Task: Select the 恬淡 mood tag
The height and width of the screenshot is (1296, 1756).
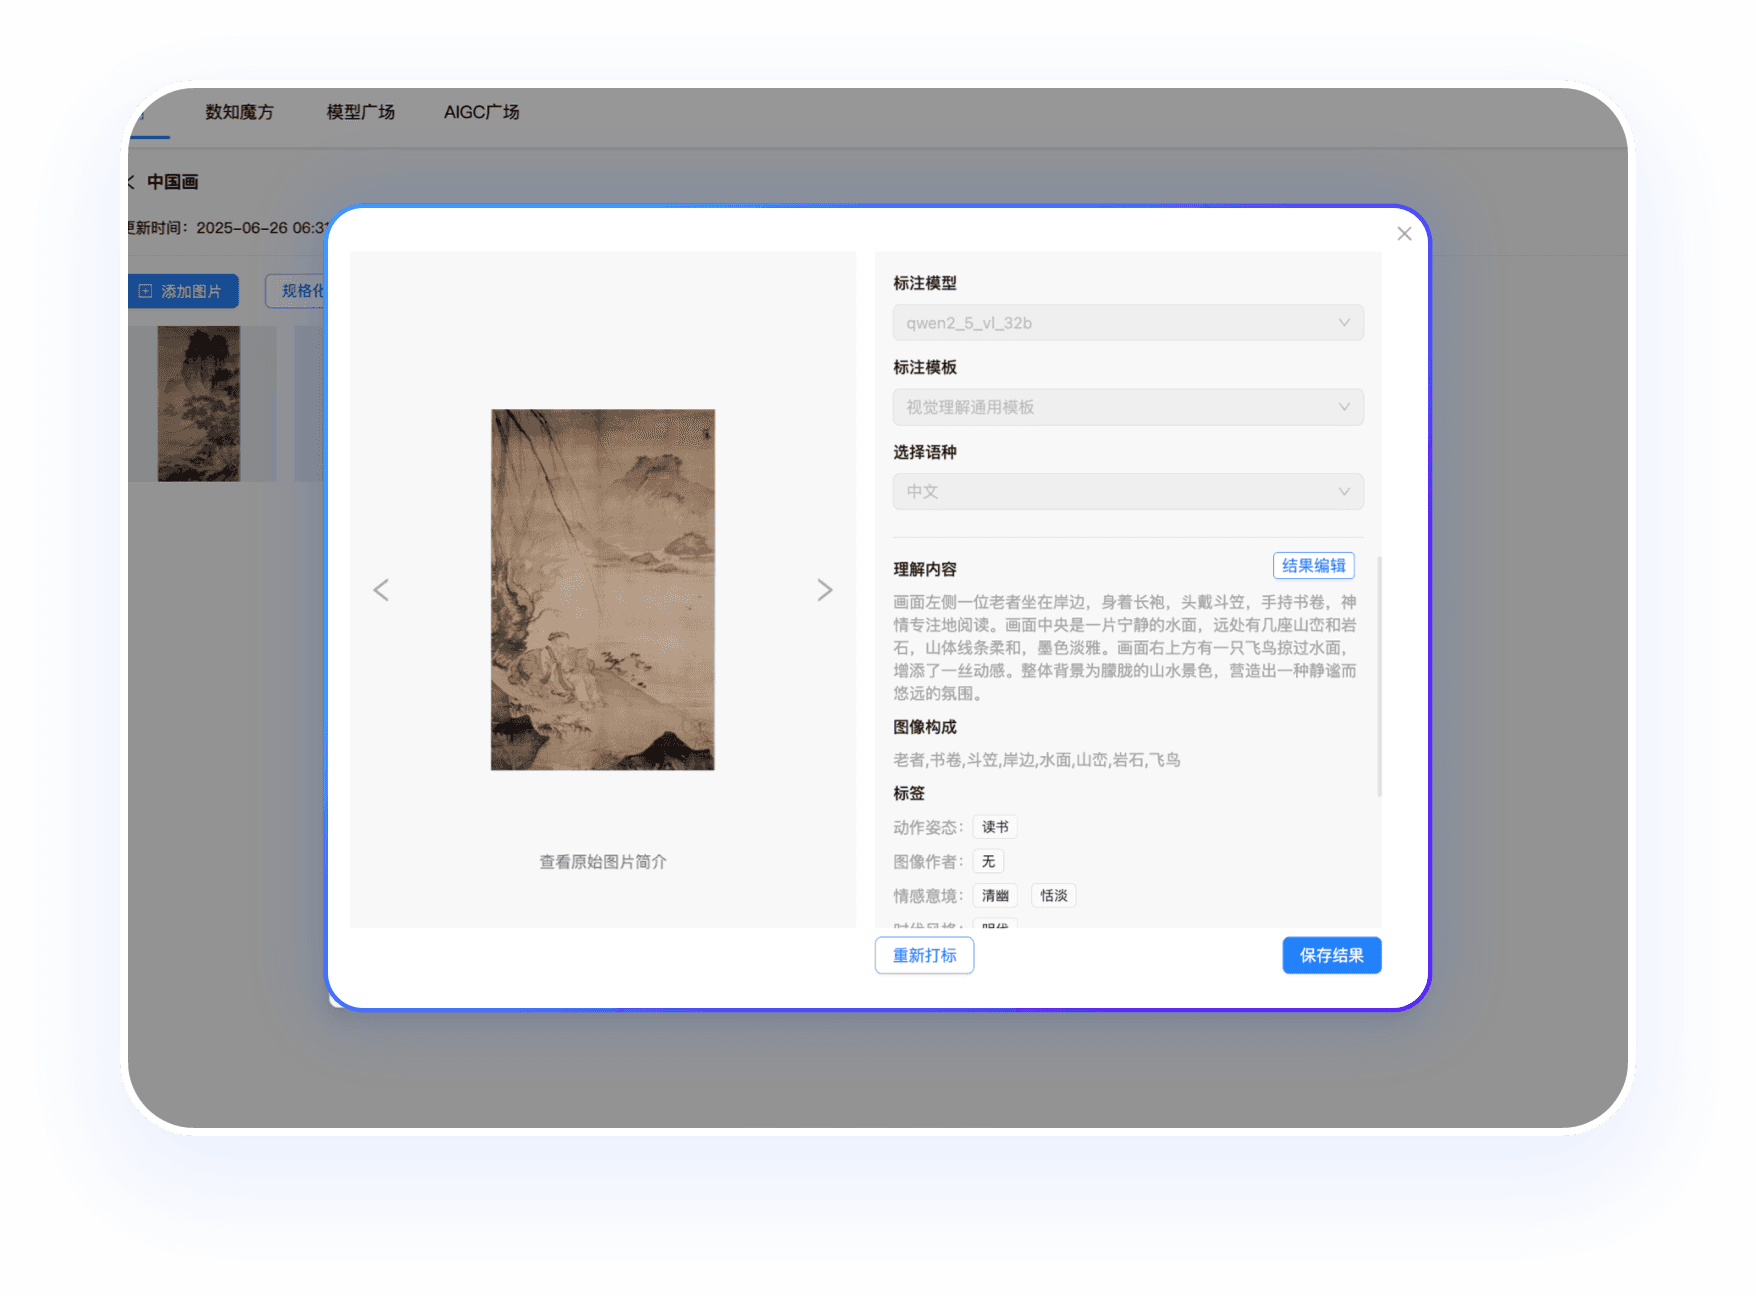Action: 1053,895
